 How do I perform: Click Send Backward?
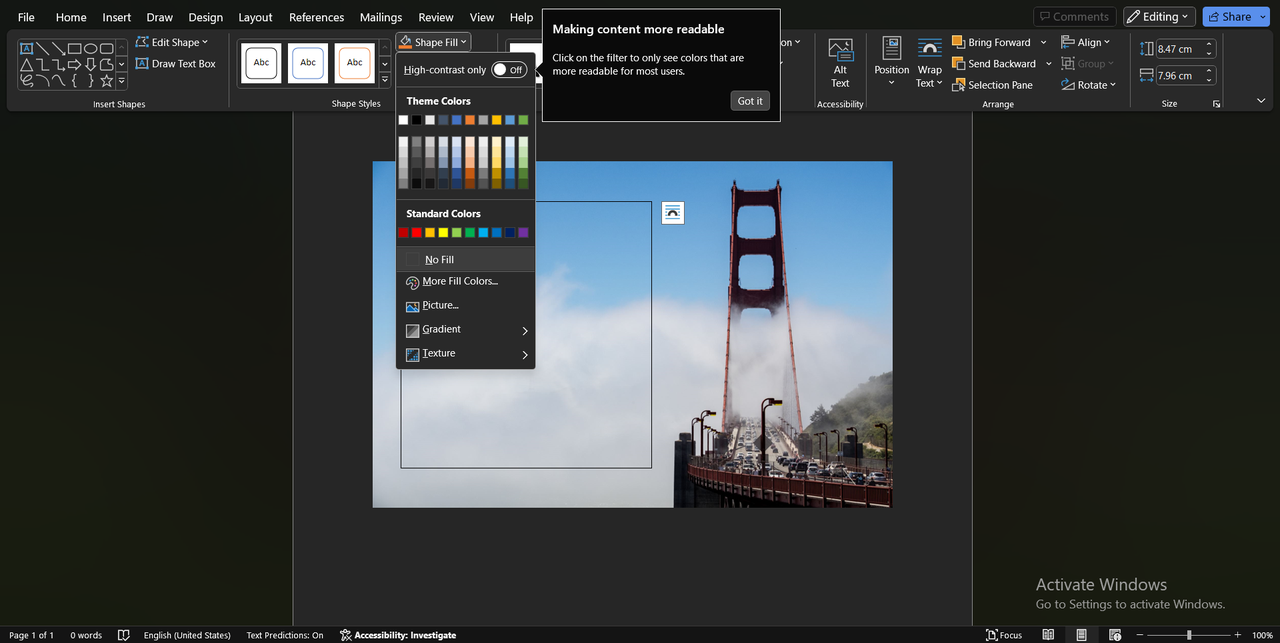pyautogui.click(x=993, y=64)
